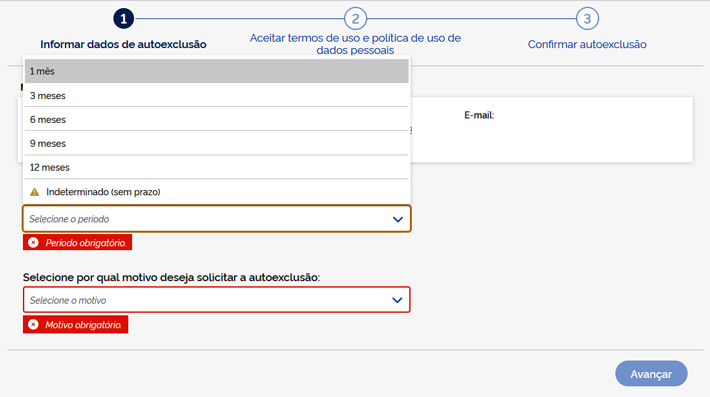Go to step 3 circle in the stepper

click(x=587, y=19)
